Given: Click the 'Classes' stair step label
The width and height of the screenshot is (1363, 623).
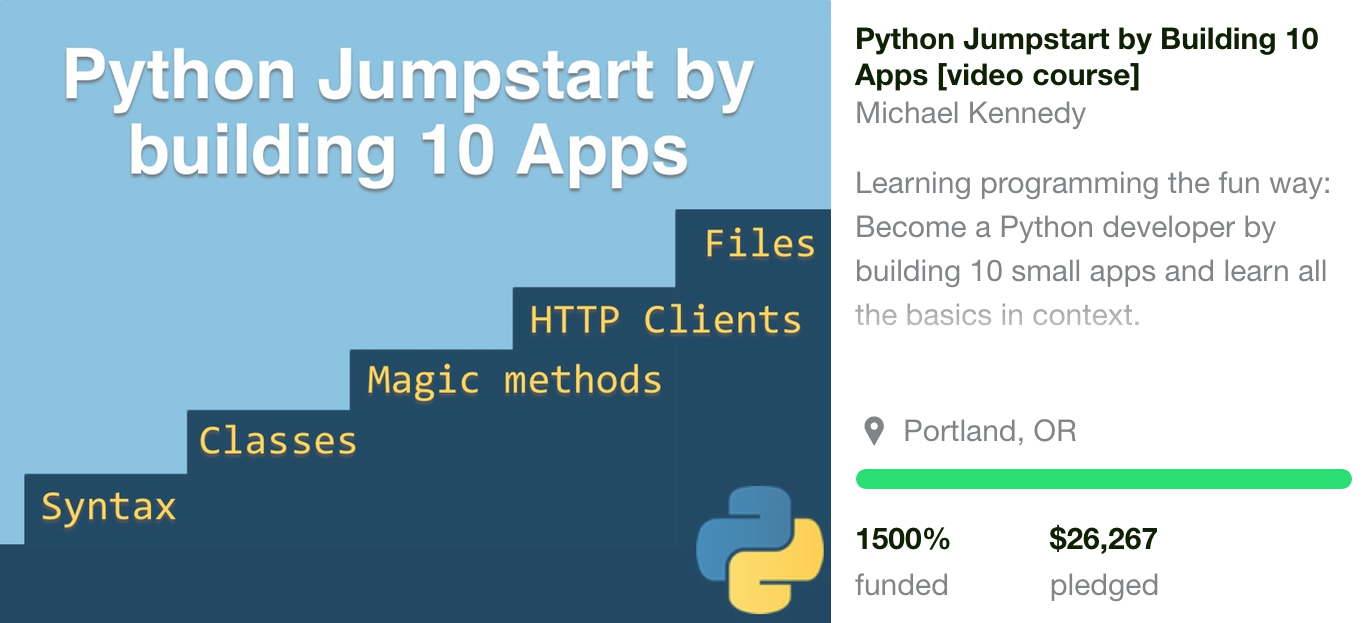Looking at the screenshot, I should coord(278,441).
